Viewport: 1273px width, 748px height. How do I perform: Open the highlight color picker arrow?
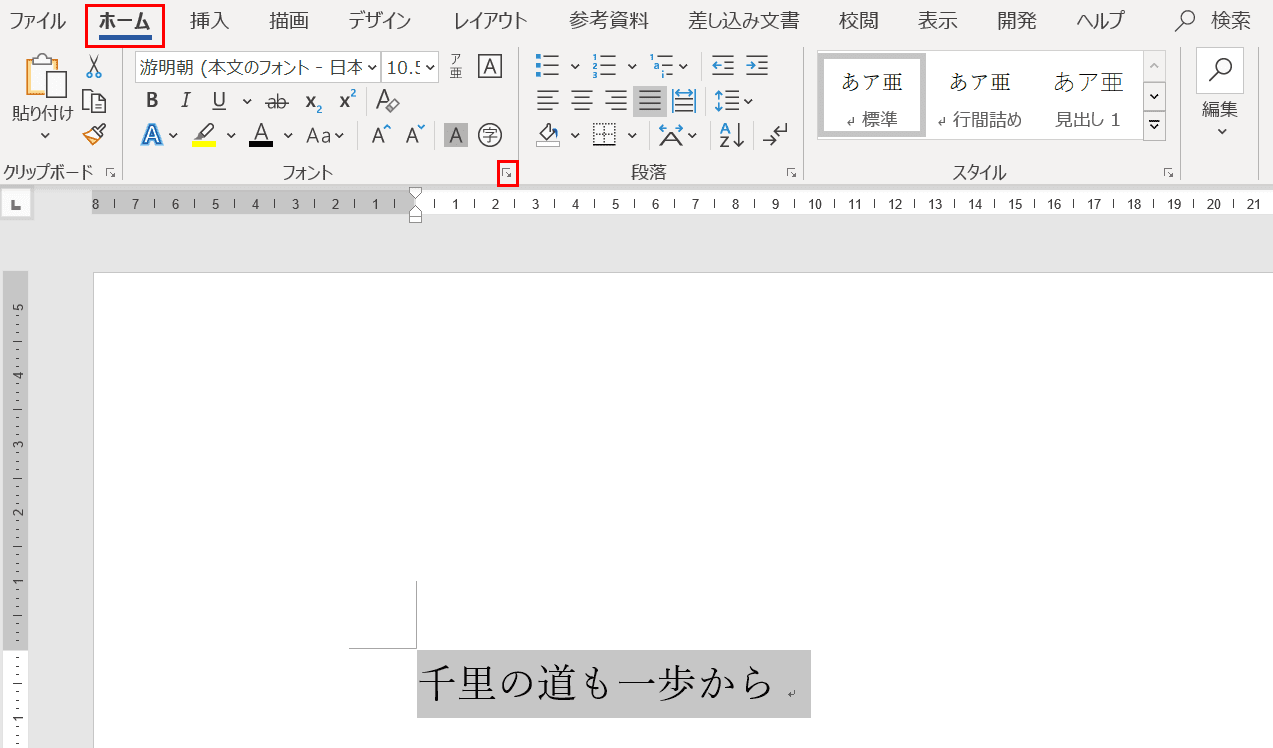click(231, 135)
